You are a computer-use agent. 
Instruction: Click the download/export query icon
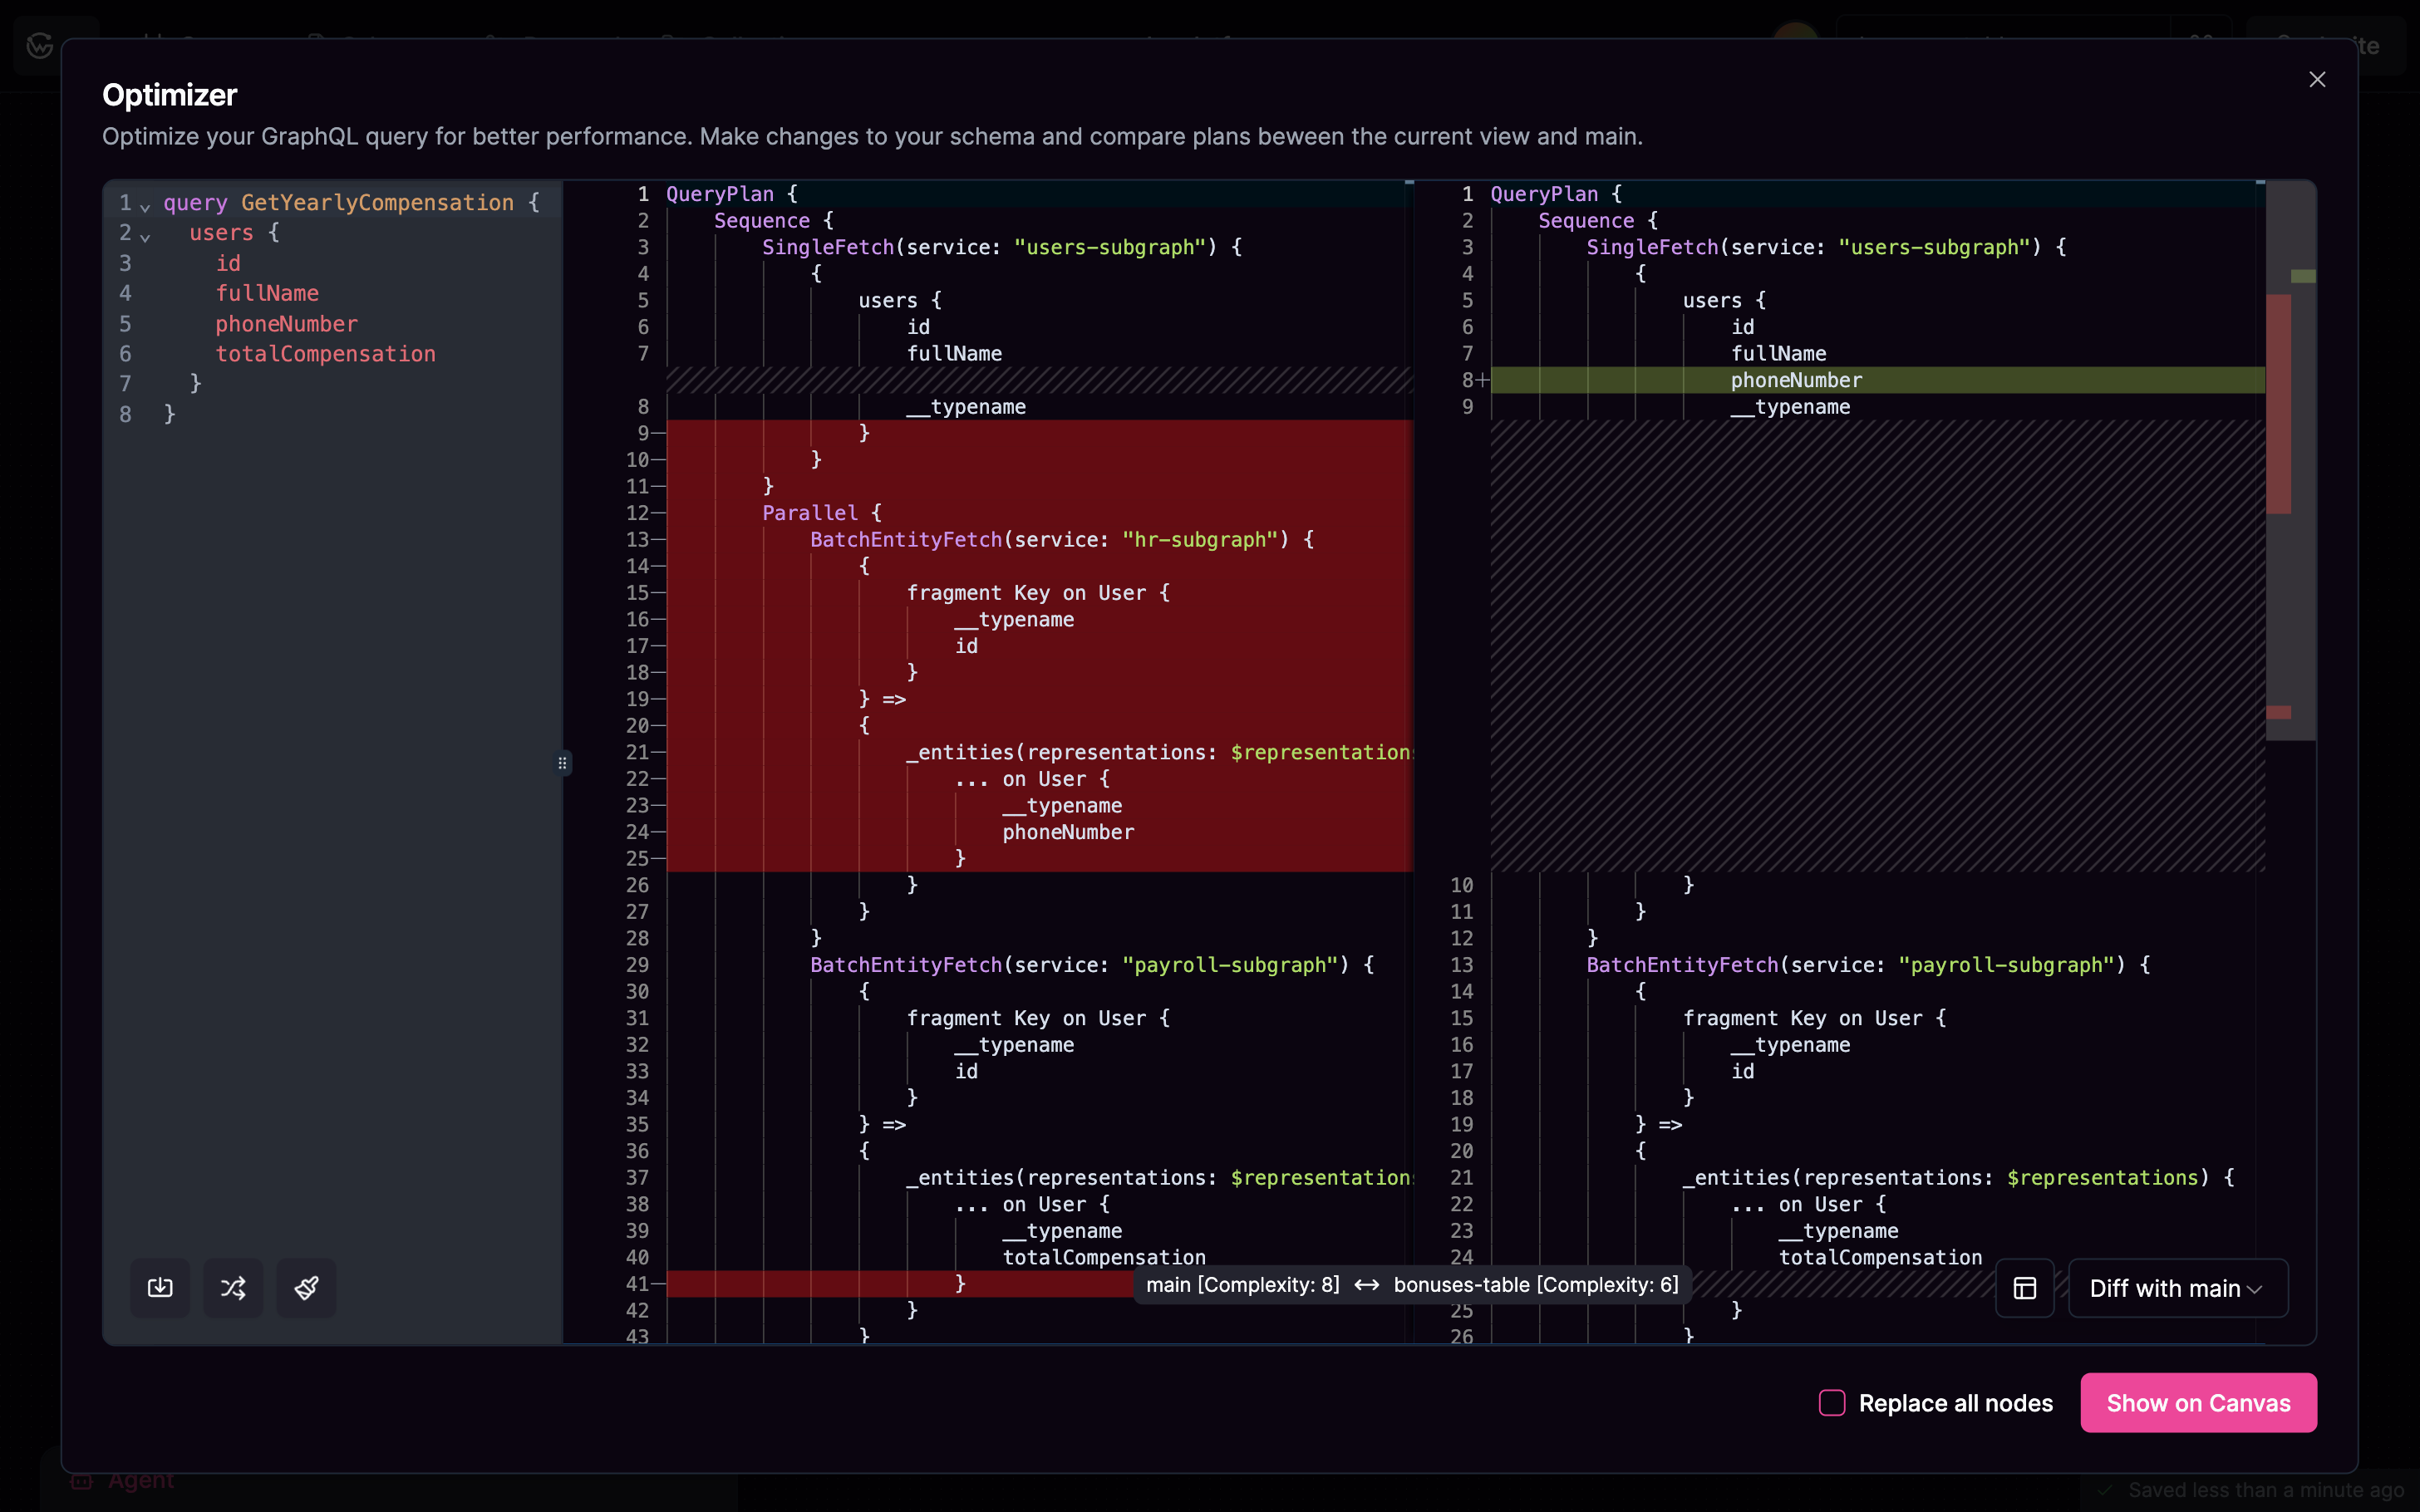160,1288
